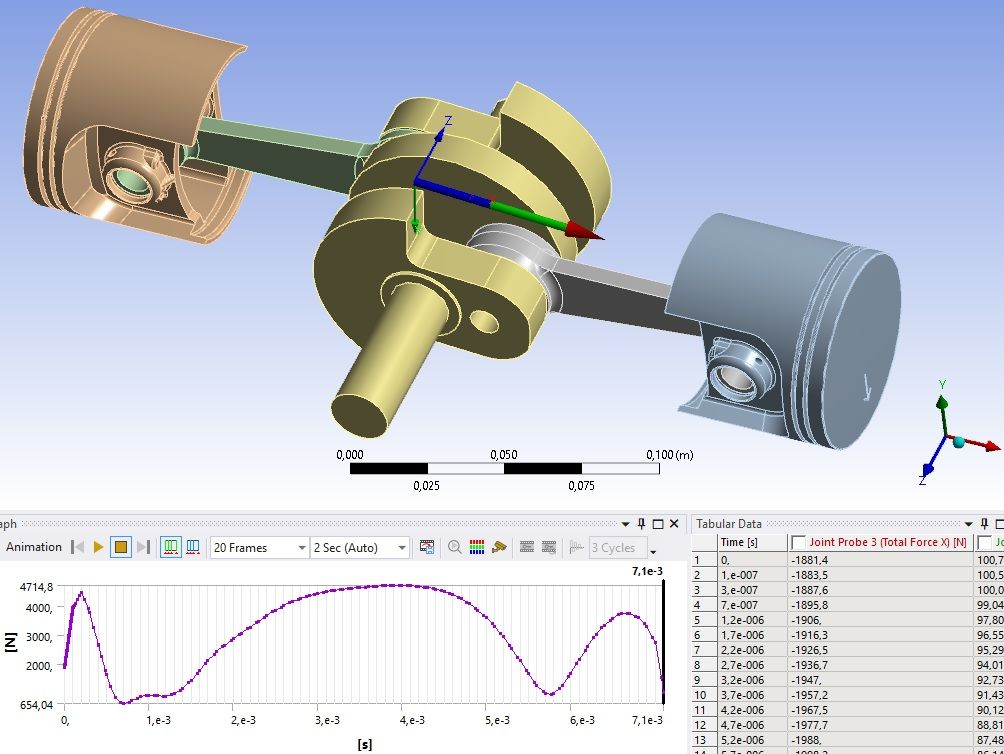Click export animation video file icon
The height and width of the screenshot is (754, 1004).
coord(427,547)
